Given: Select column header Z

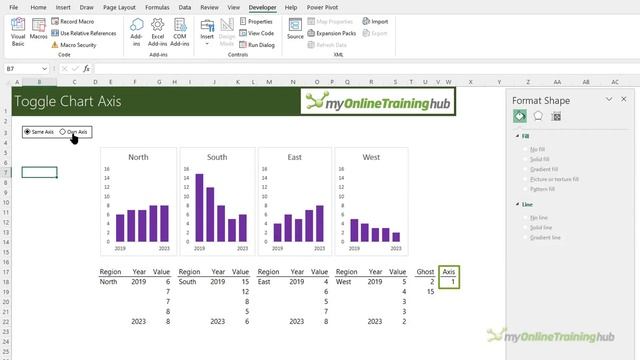Looking at the screenshot, I should coord(528,82).
